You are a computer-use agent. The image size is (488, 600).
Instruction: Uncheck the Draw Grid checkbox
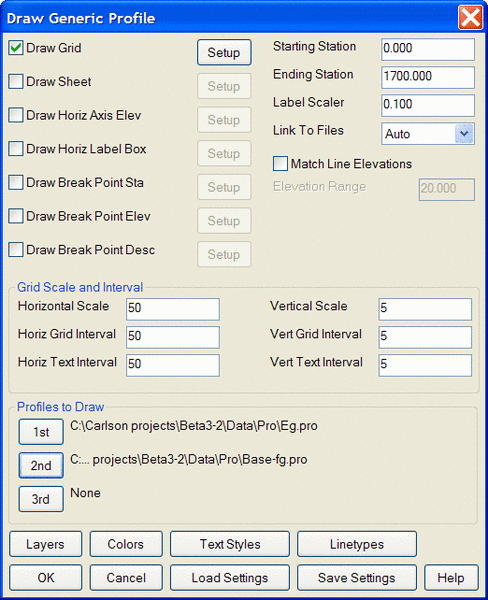coord(16,48)
